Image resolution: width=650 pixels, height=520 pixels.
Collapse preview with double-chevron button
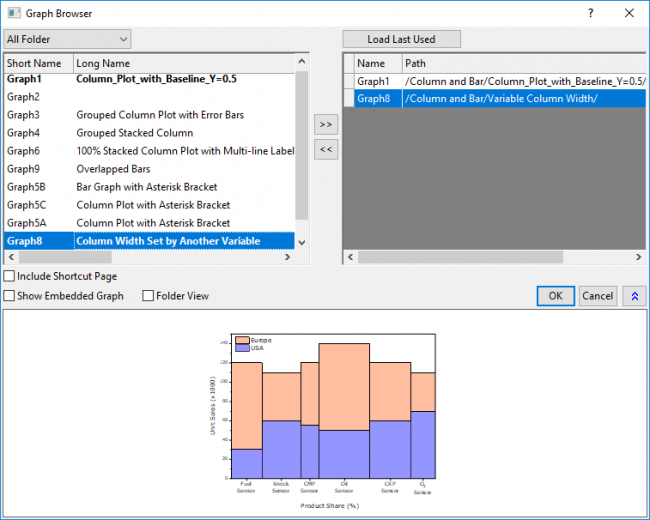click(x=634, y=296)
